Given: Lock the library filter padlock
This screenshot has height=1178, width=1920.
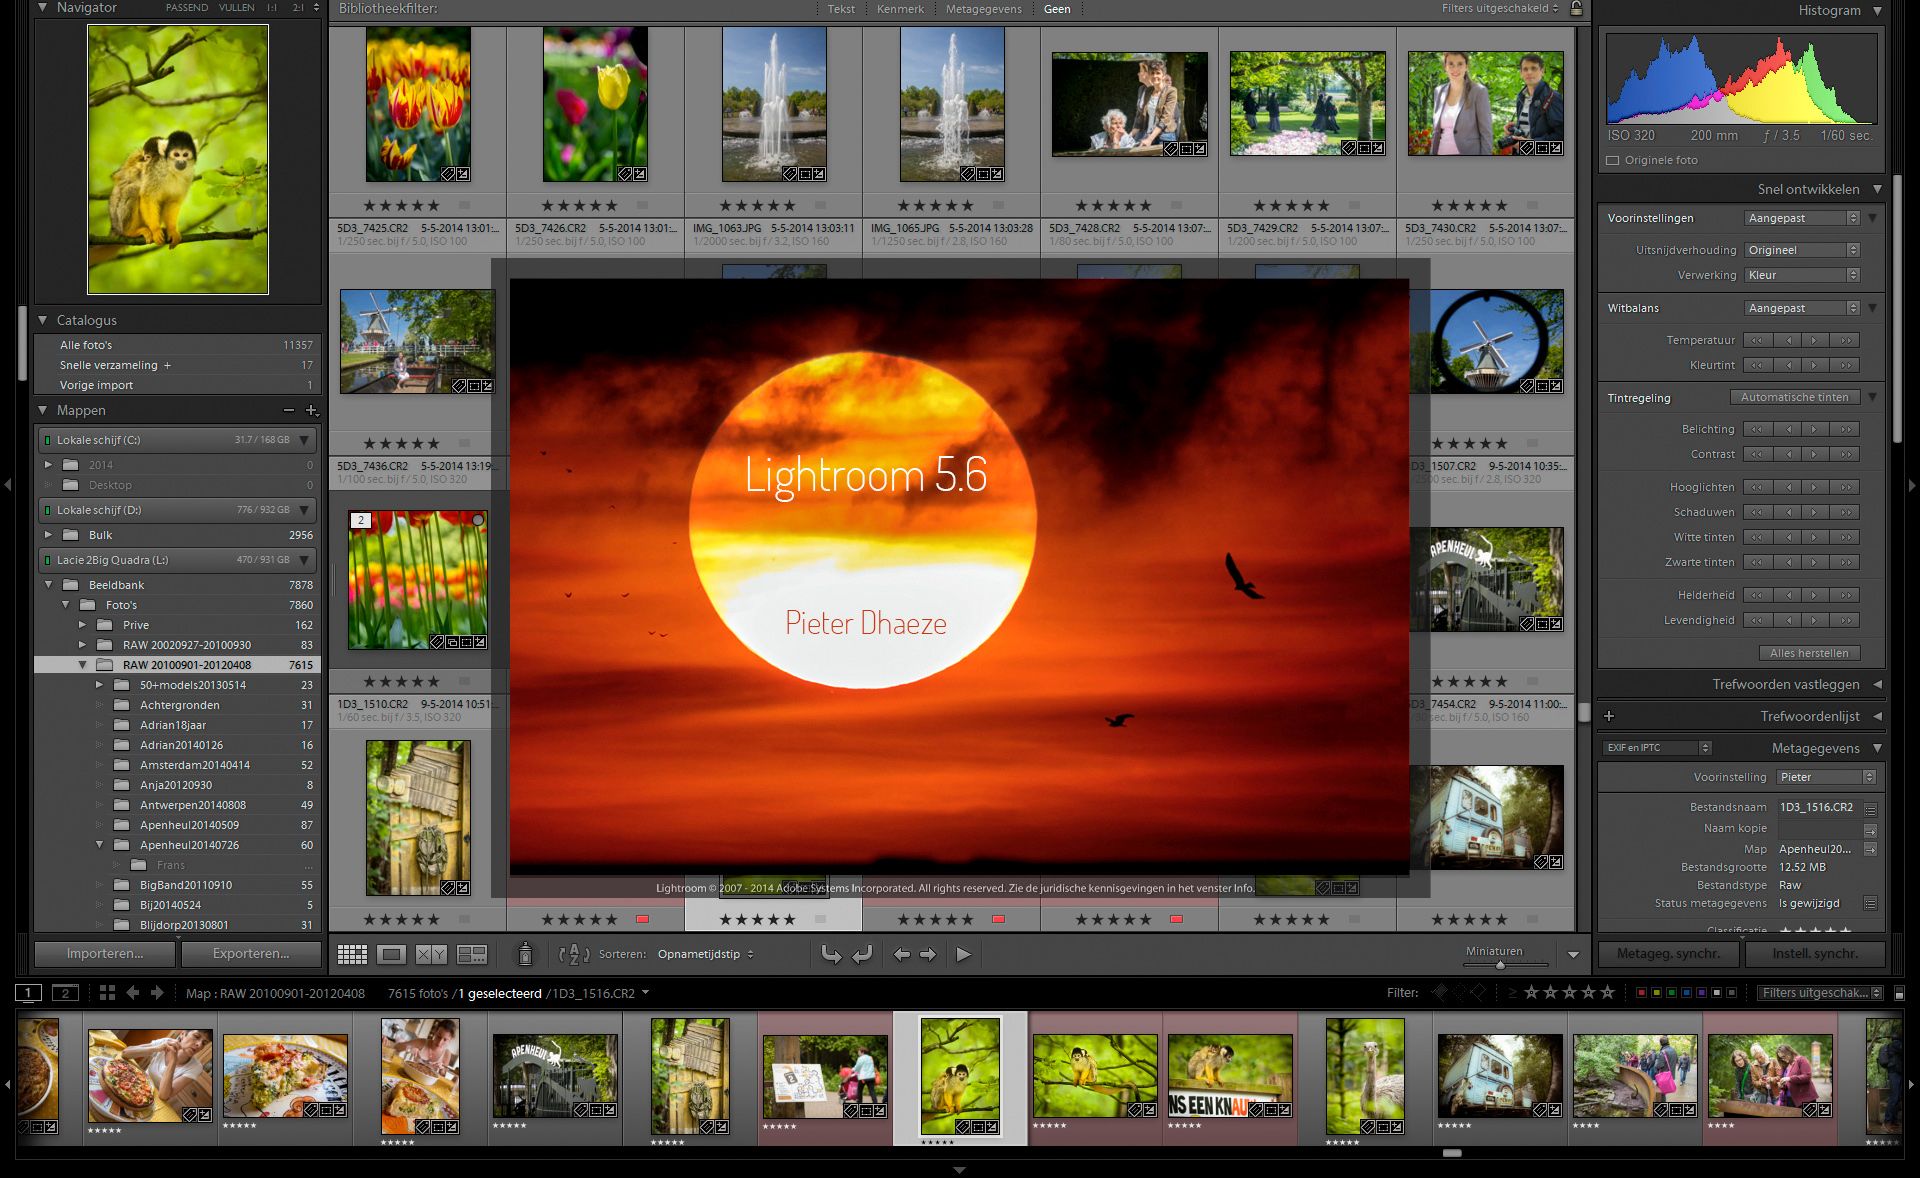Looking at the screenshot, I should tap(1576, 9).
